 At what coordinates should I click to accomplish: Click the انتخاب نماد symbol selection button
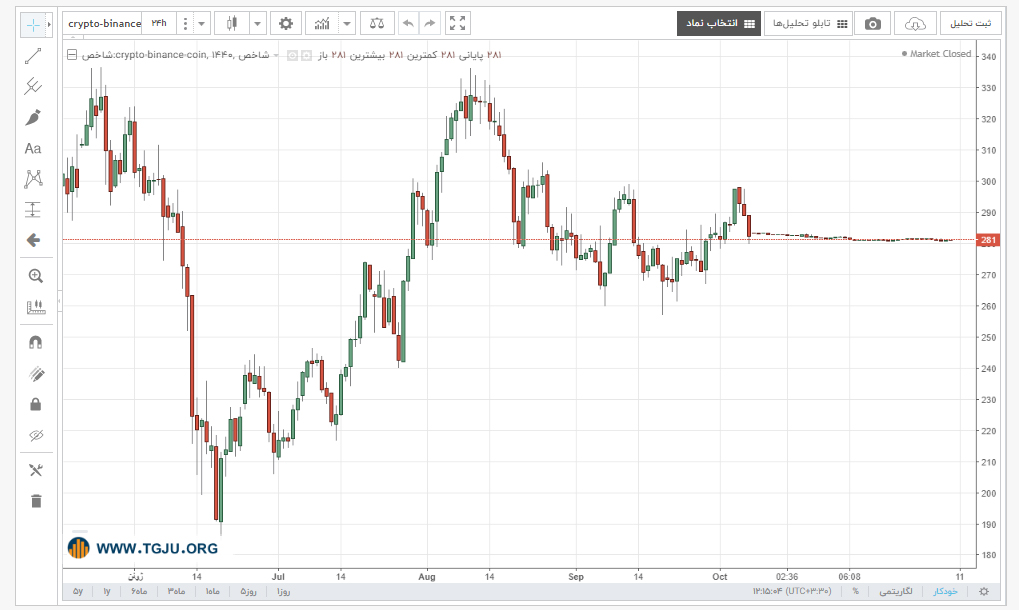[x=719, y=23]
